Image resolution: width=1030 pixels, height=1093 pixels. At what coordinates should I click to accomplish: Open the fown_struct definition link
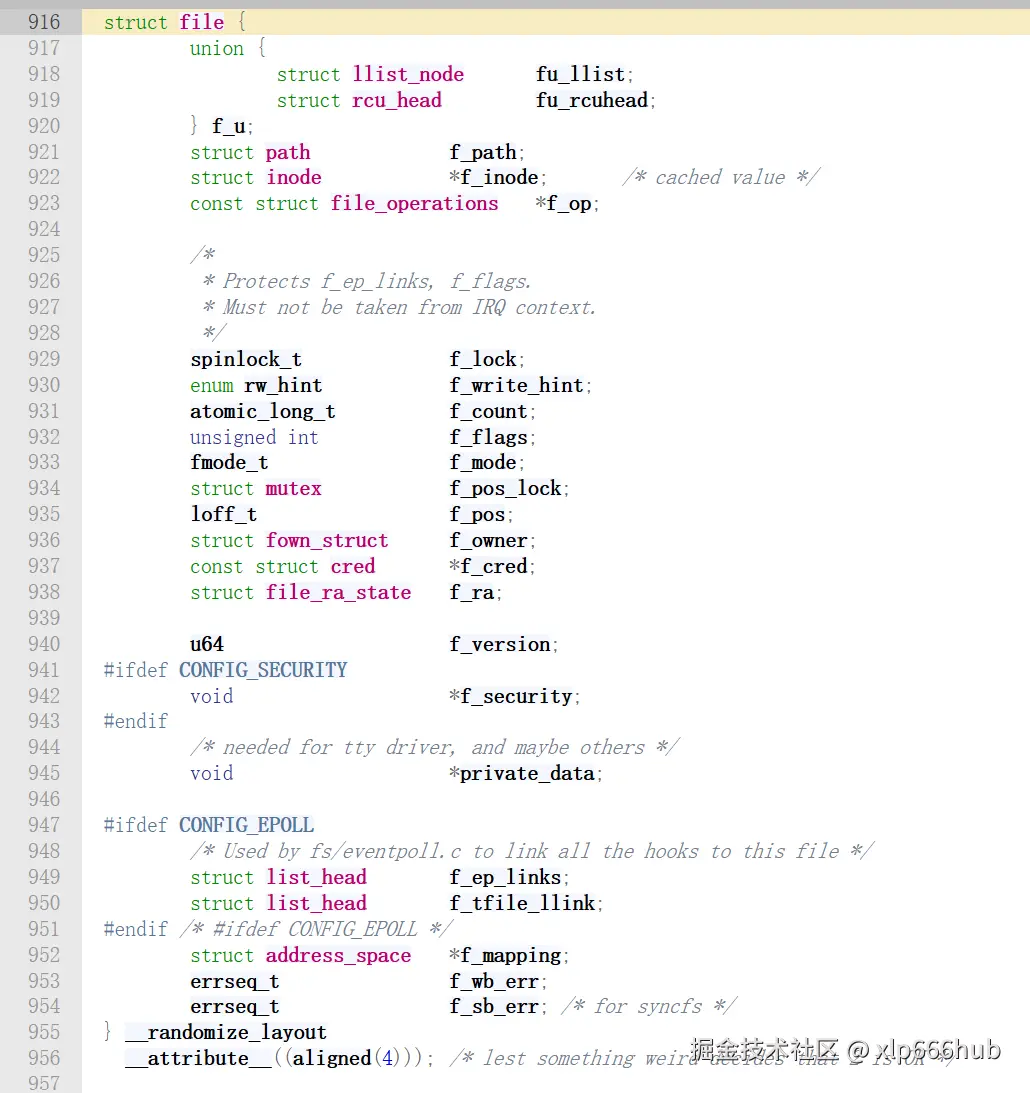327,540
